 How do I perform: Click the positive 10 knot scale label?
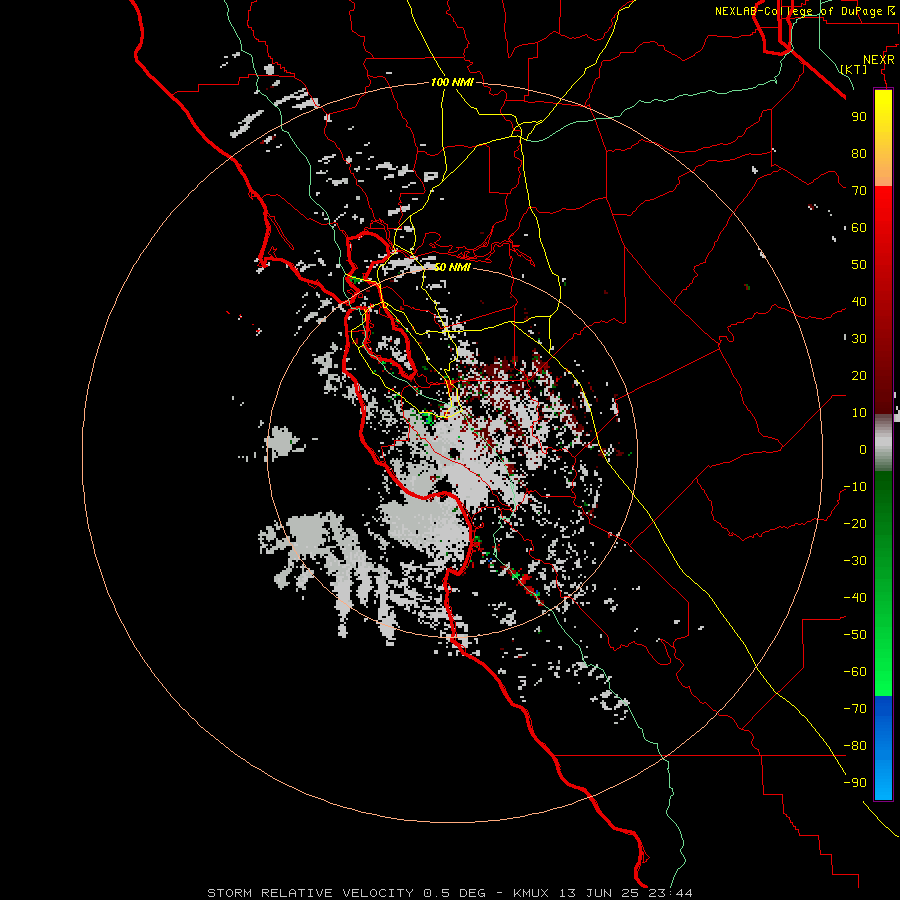point(859,413)
